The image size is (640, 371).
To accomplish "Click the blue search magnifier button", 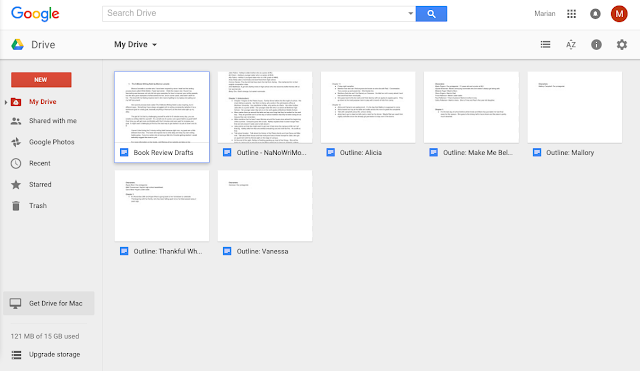I will point(431,14).
